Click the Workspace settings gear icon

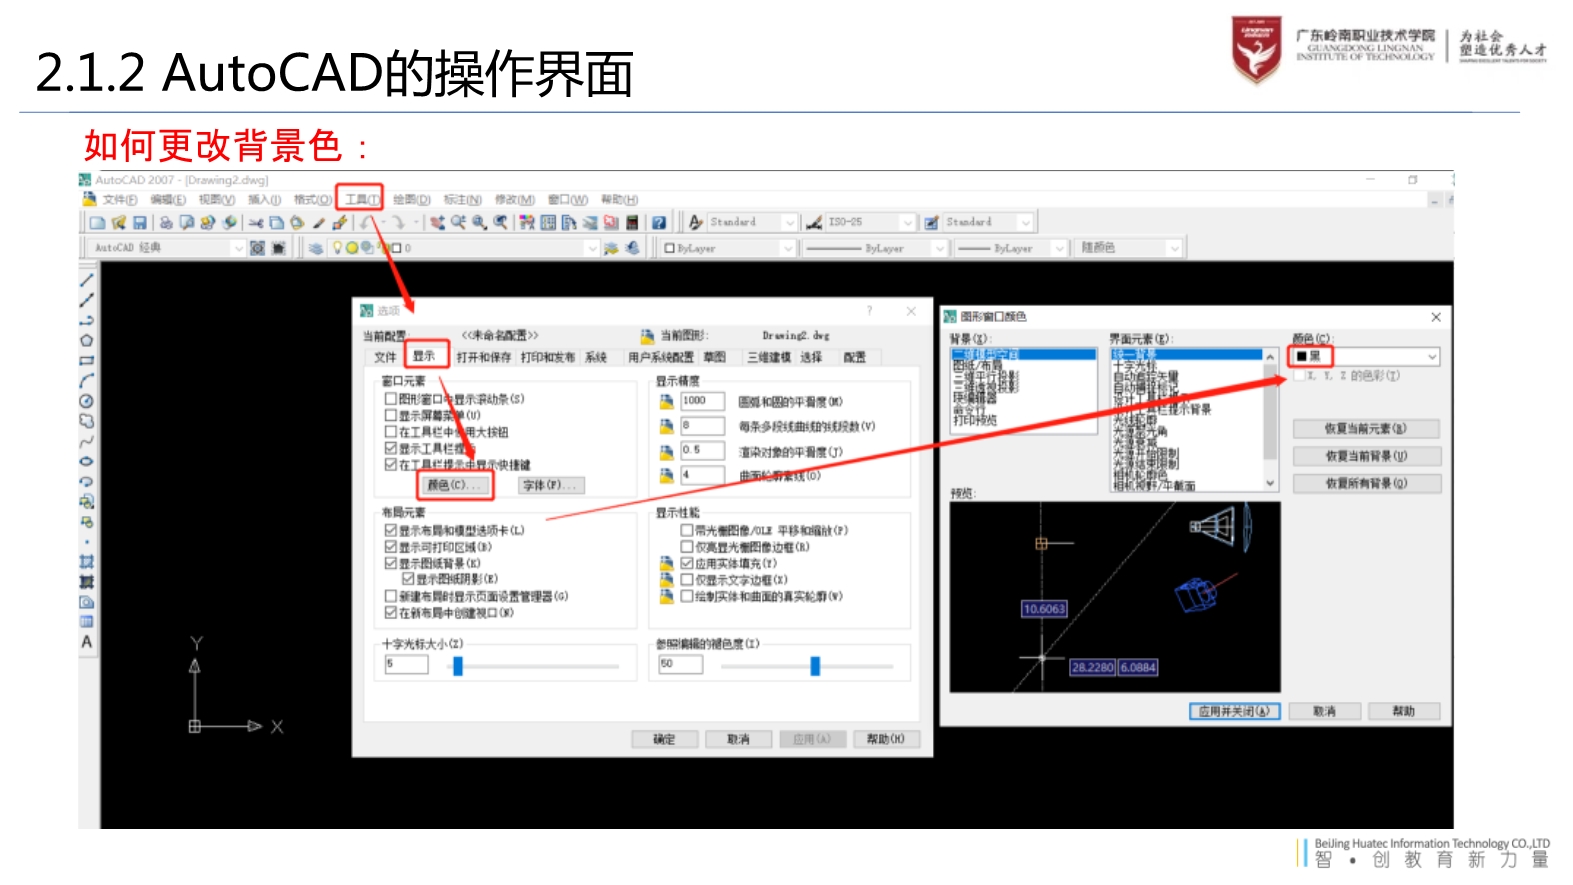click(257, 248)
